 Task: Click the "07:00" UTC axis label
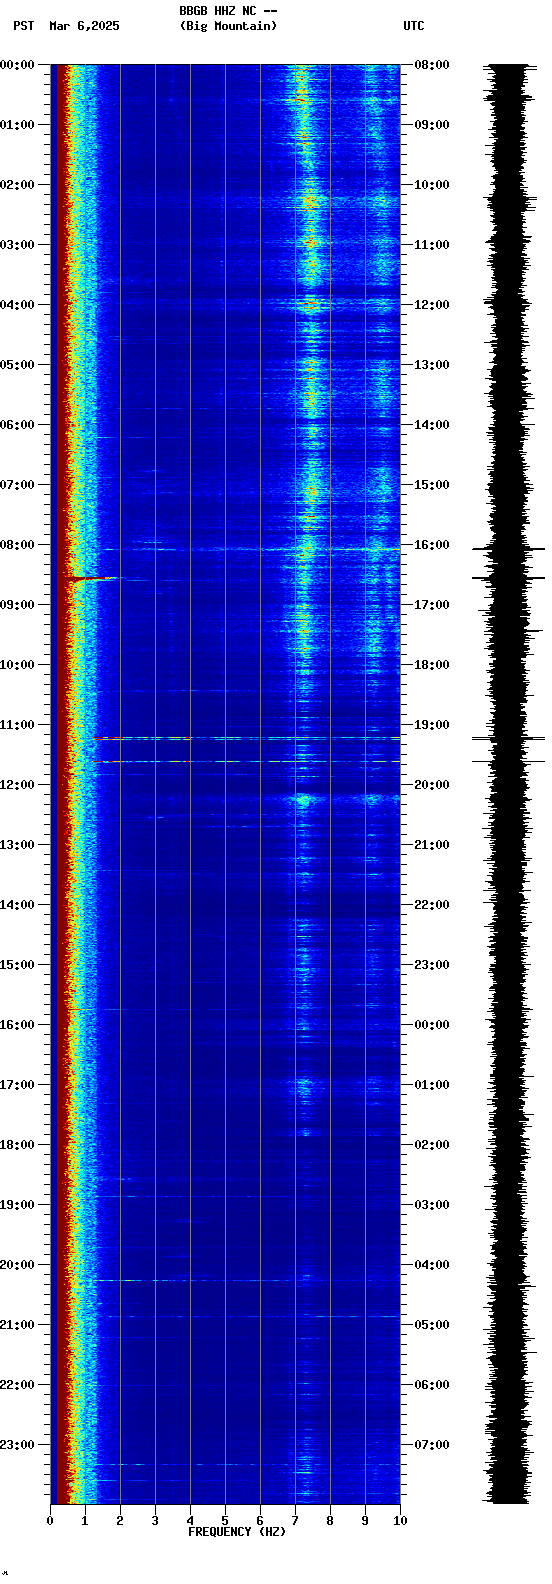click(x=432, y=1445)
